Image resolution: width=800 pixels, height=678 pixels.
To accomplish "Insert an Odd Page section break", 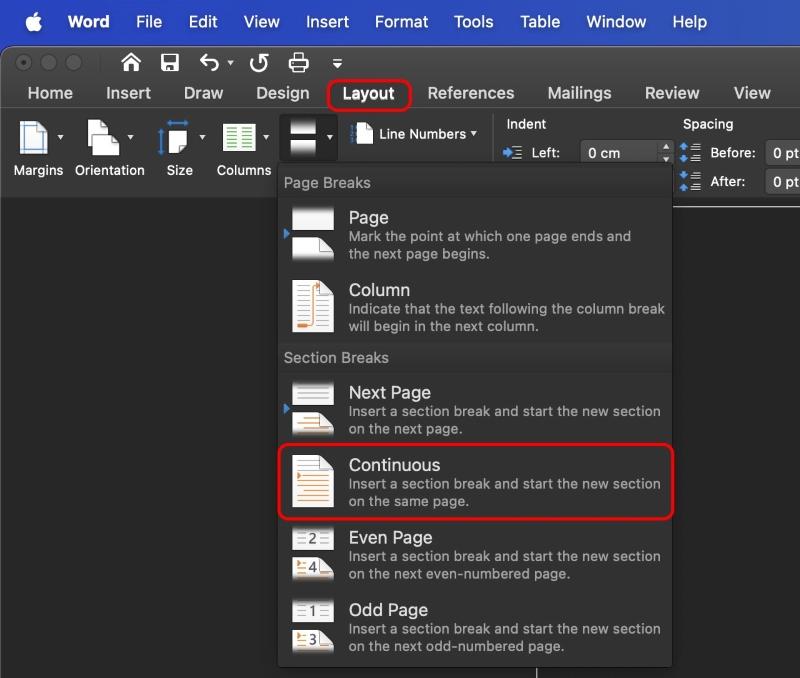I will (x=476, y=627).
